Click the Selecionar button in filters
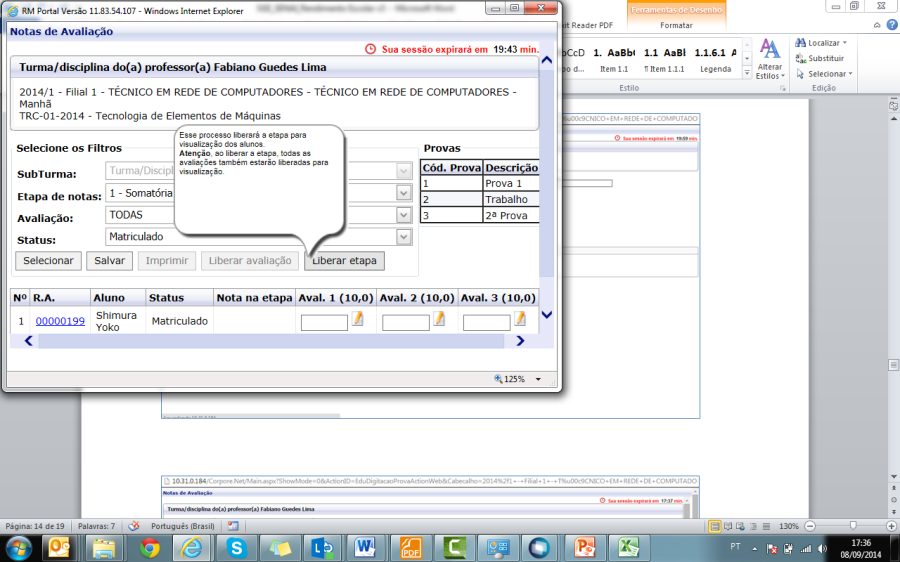The height and width of the screenshot is (562, 900). pyautogui.click(x=48, y=261)
